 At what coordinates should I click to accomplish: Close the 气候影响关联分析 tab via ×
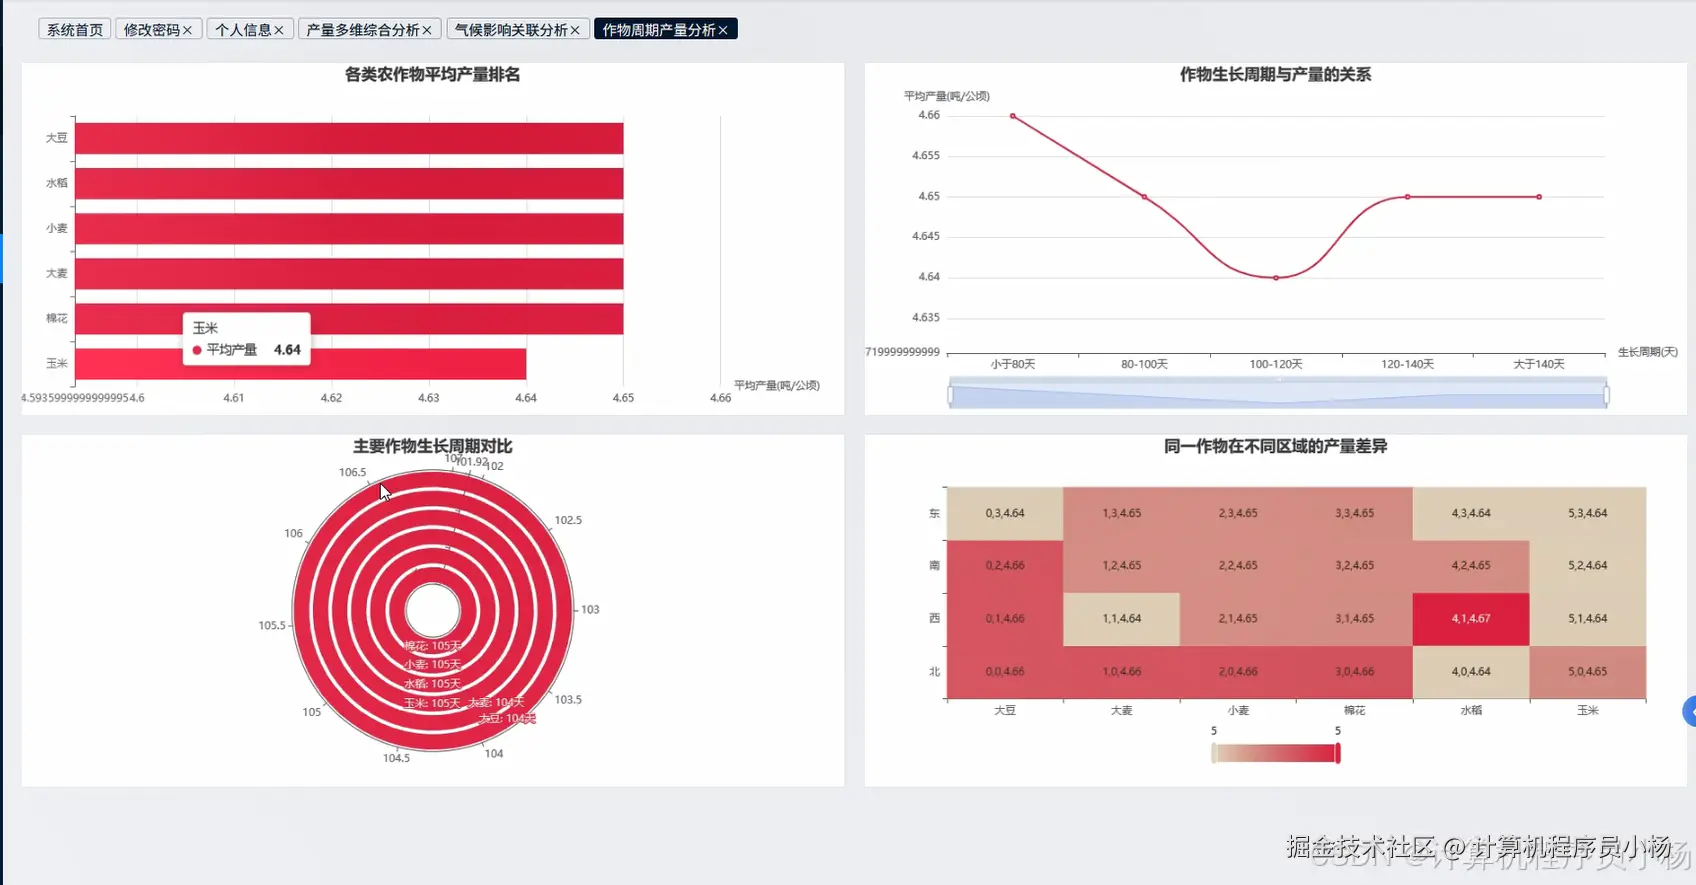(x=575, y=30)
